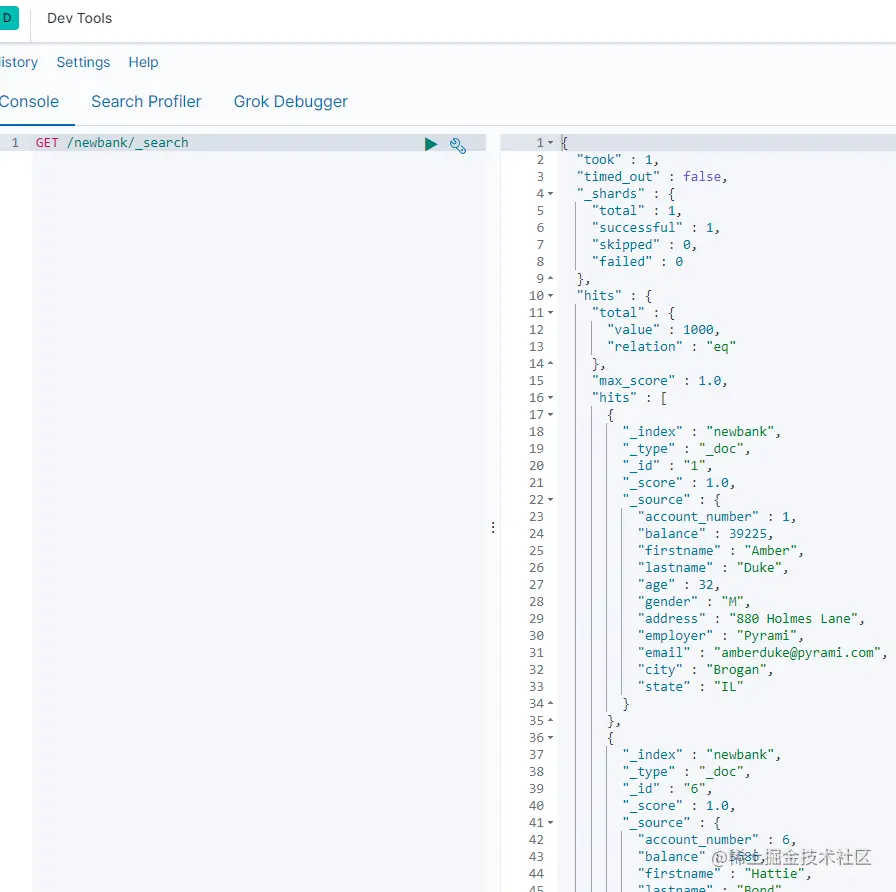Click the "failed" : 0 line
Viewport: 896px width, 892px height.
click(x=637, y=262)
